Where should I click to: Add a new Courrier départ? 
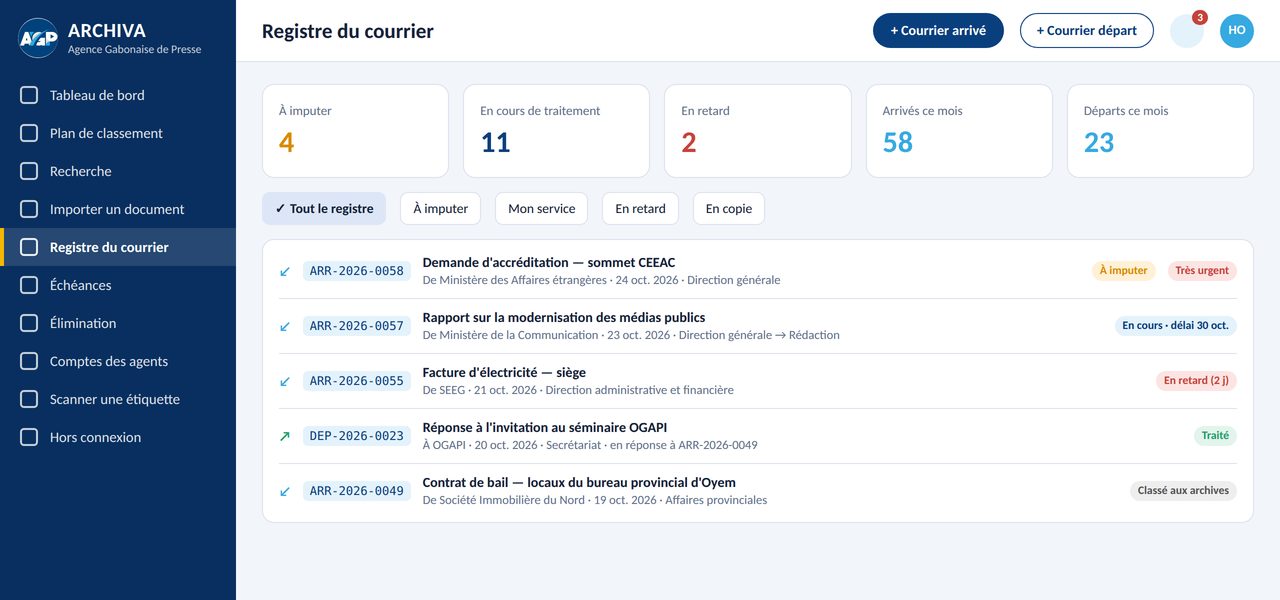click(x=1086, y=30)
